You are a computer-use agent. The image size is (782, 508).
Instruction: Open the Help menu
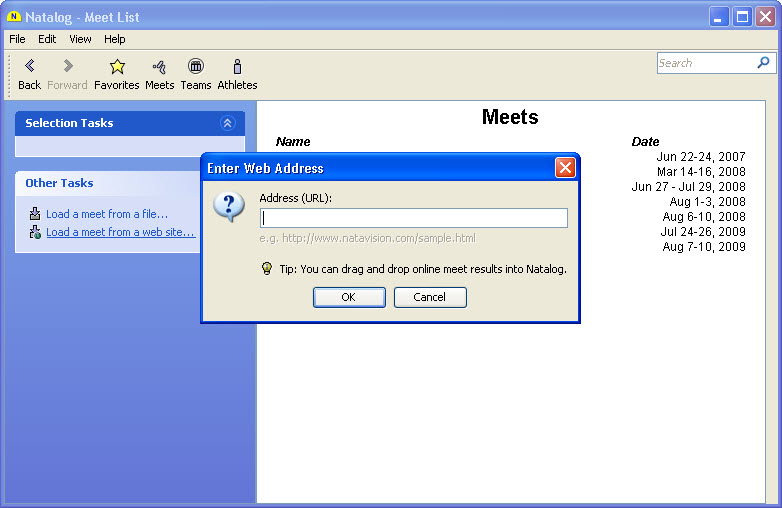click(115, 39)
